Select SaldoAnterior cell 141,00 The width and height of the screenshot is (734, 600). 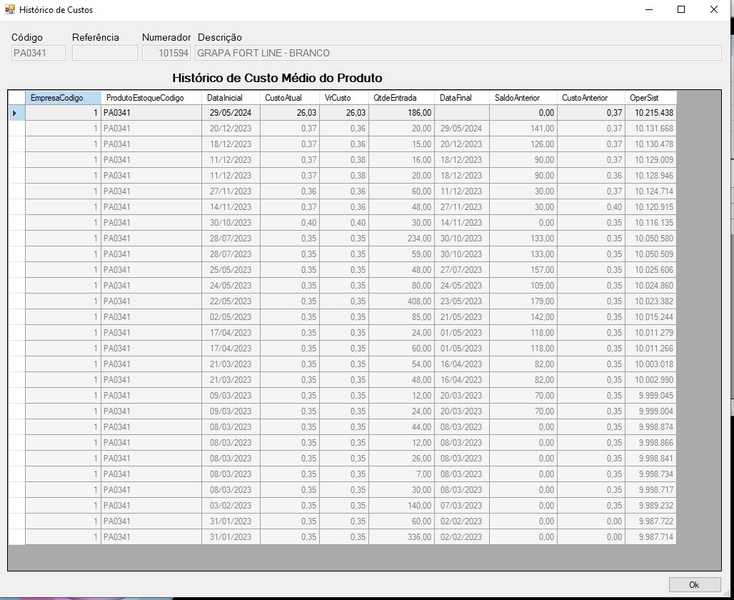pos(523,129)
